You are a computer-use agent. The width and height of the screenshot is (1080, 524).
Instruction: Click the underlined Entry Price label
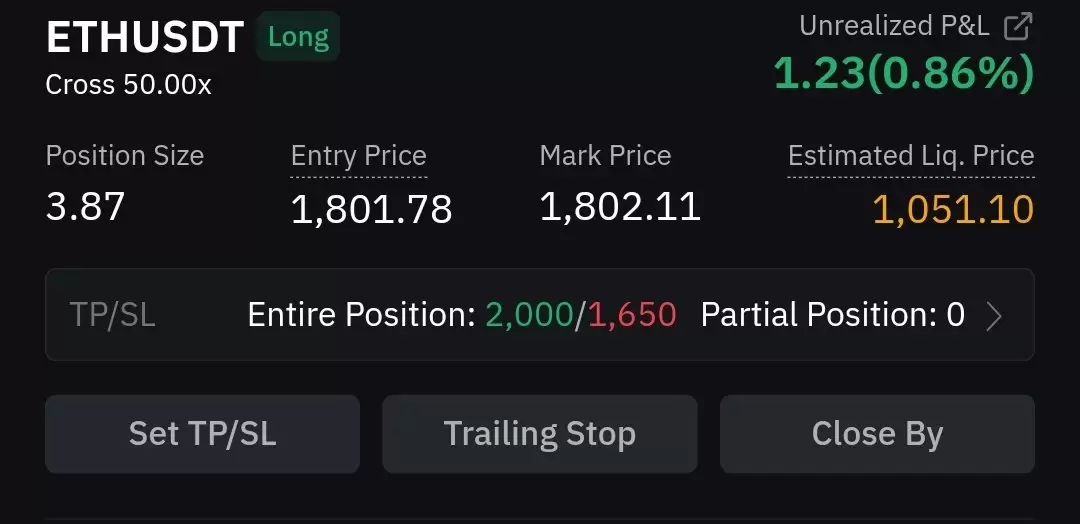[x=359, y=156]
